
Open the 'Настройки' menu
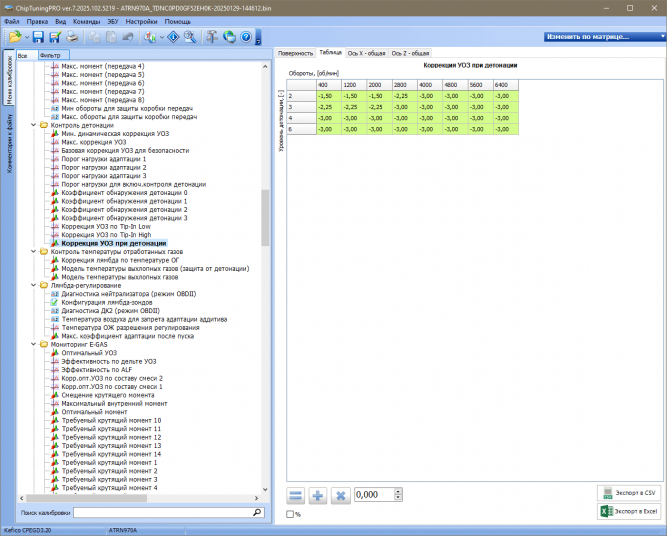pyautogui.click(x=142, y=21)
